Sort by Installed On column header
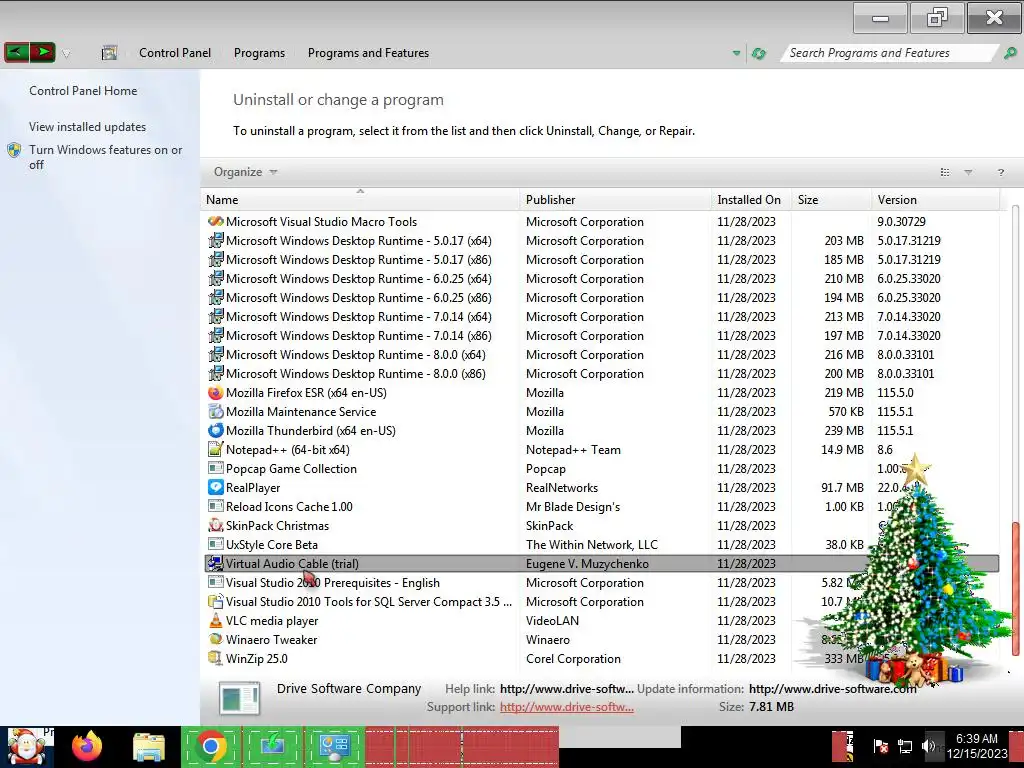This screenshot has width=1024, height=768. pyautogui.click(x=751, y=200)
